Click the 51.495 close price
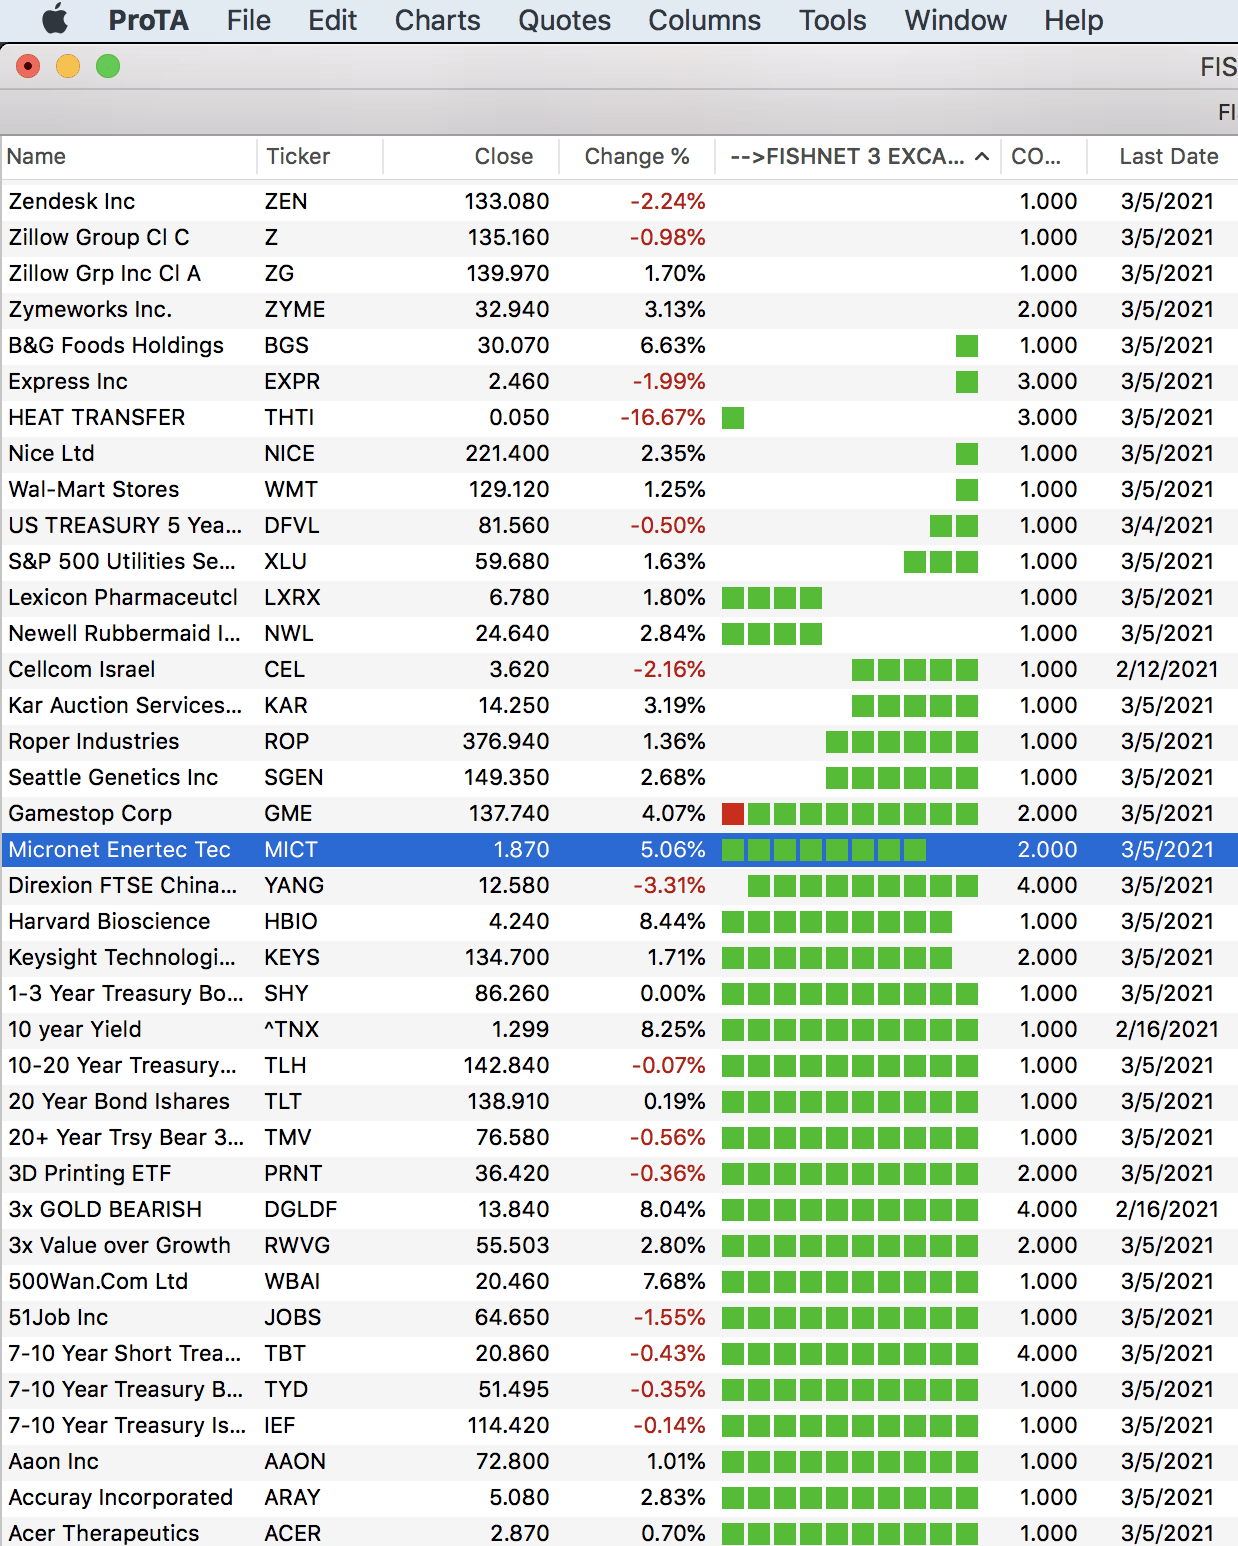The image size is (1238, 1546). tap(514, 1389)
